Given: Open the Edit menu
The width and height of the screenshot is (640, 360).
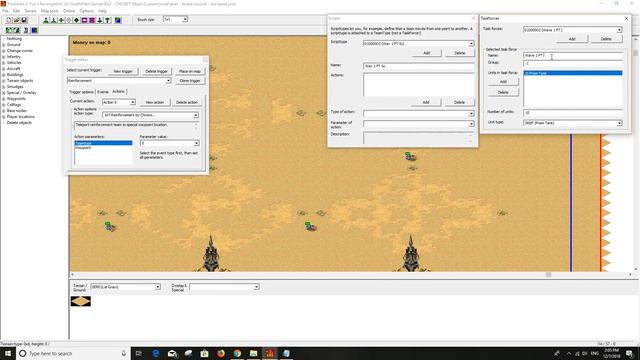Looking at the screenshot, I should click(x=16, y=11).
